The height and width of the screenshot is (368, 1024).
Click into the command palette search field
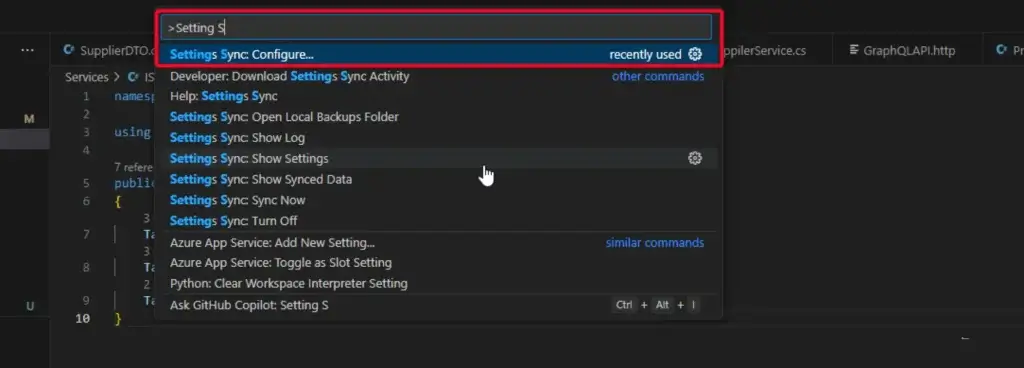coord(436,27)
